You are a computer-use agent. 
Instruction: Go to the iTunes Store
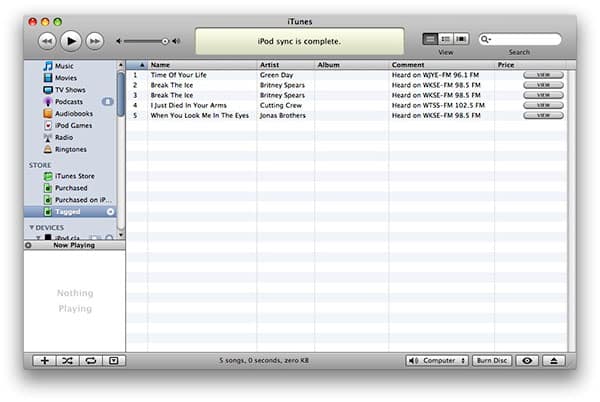75,176
